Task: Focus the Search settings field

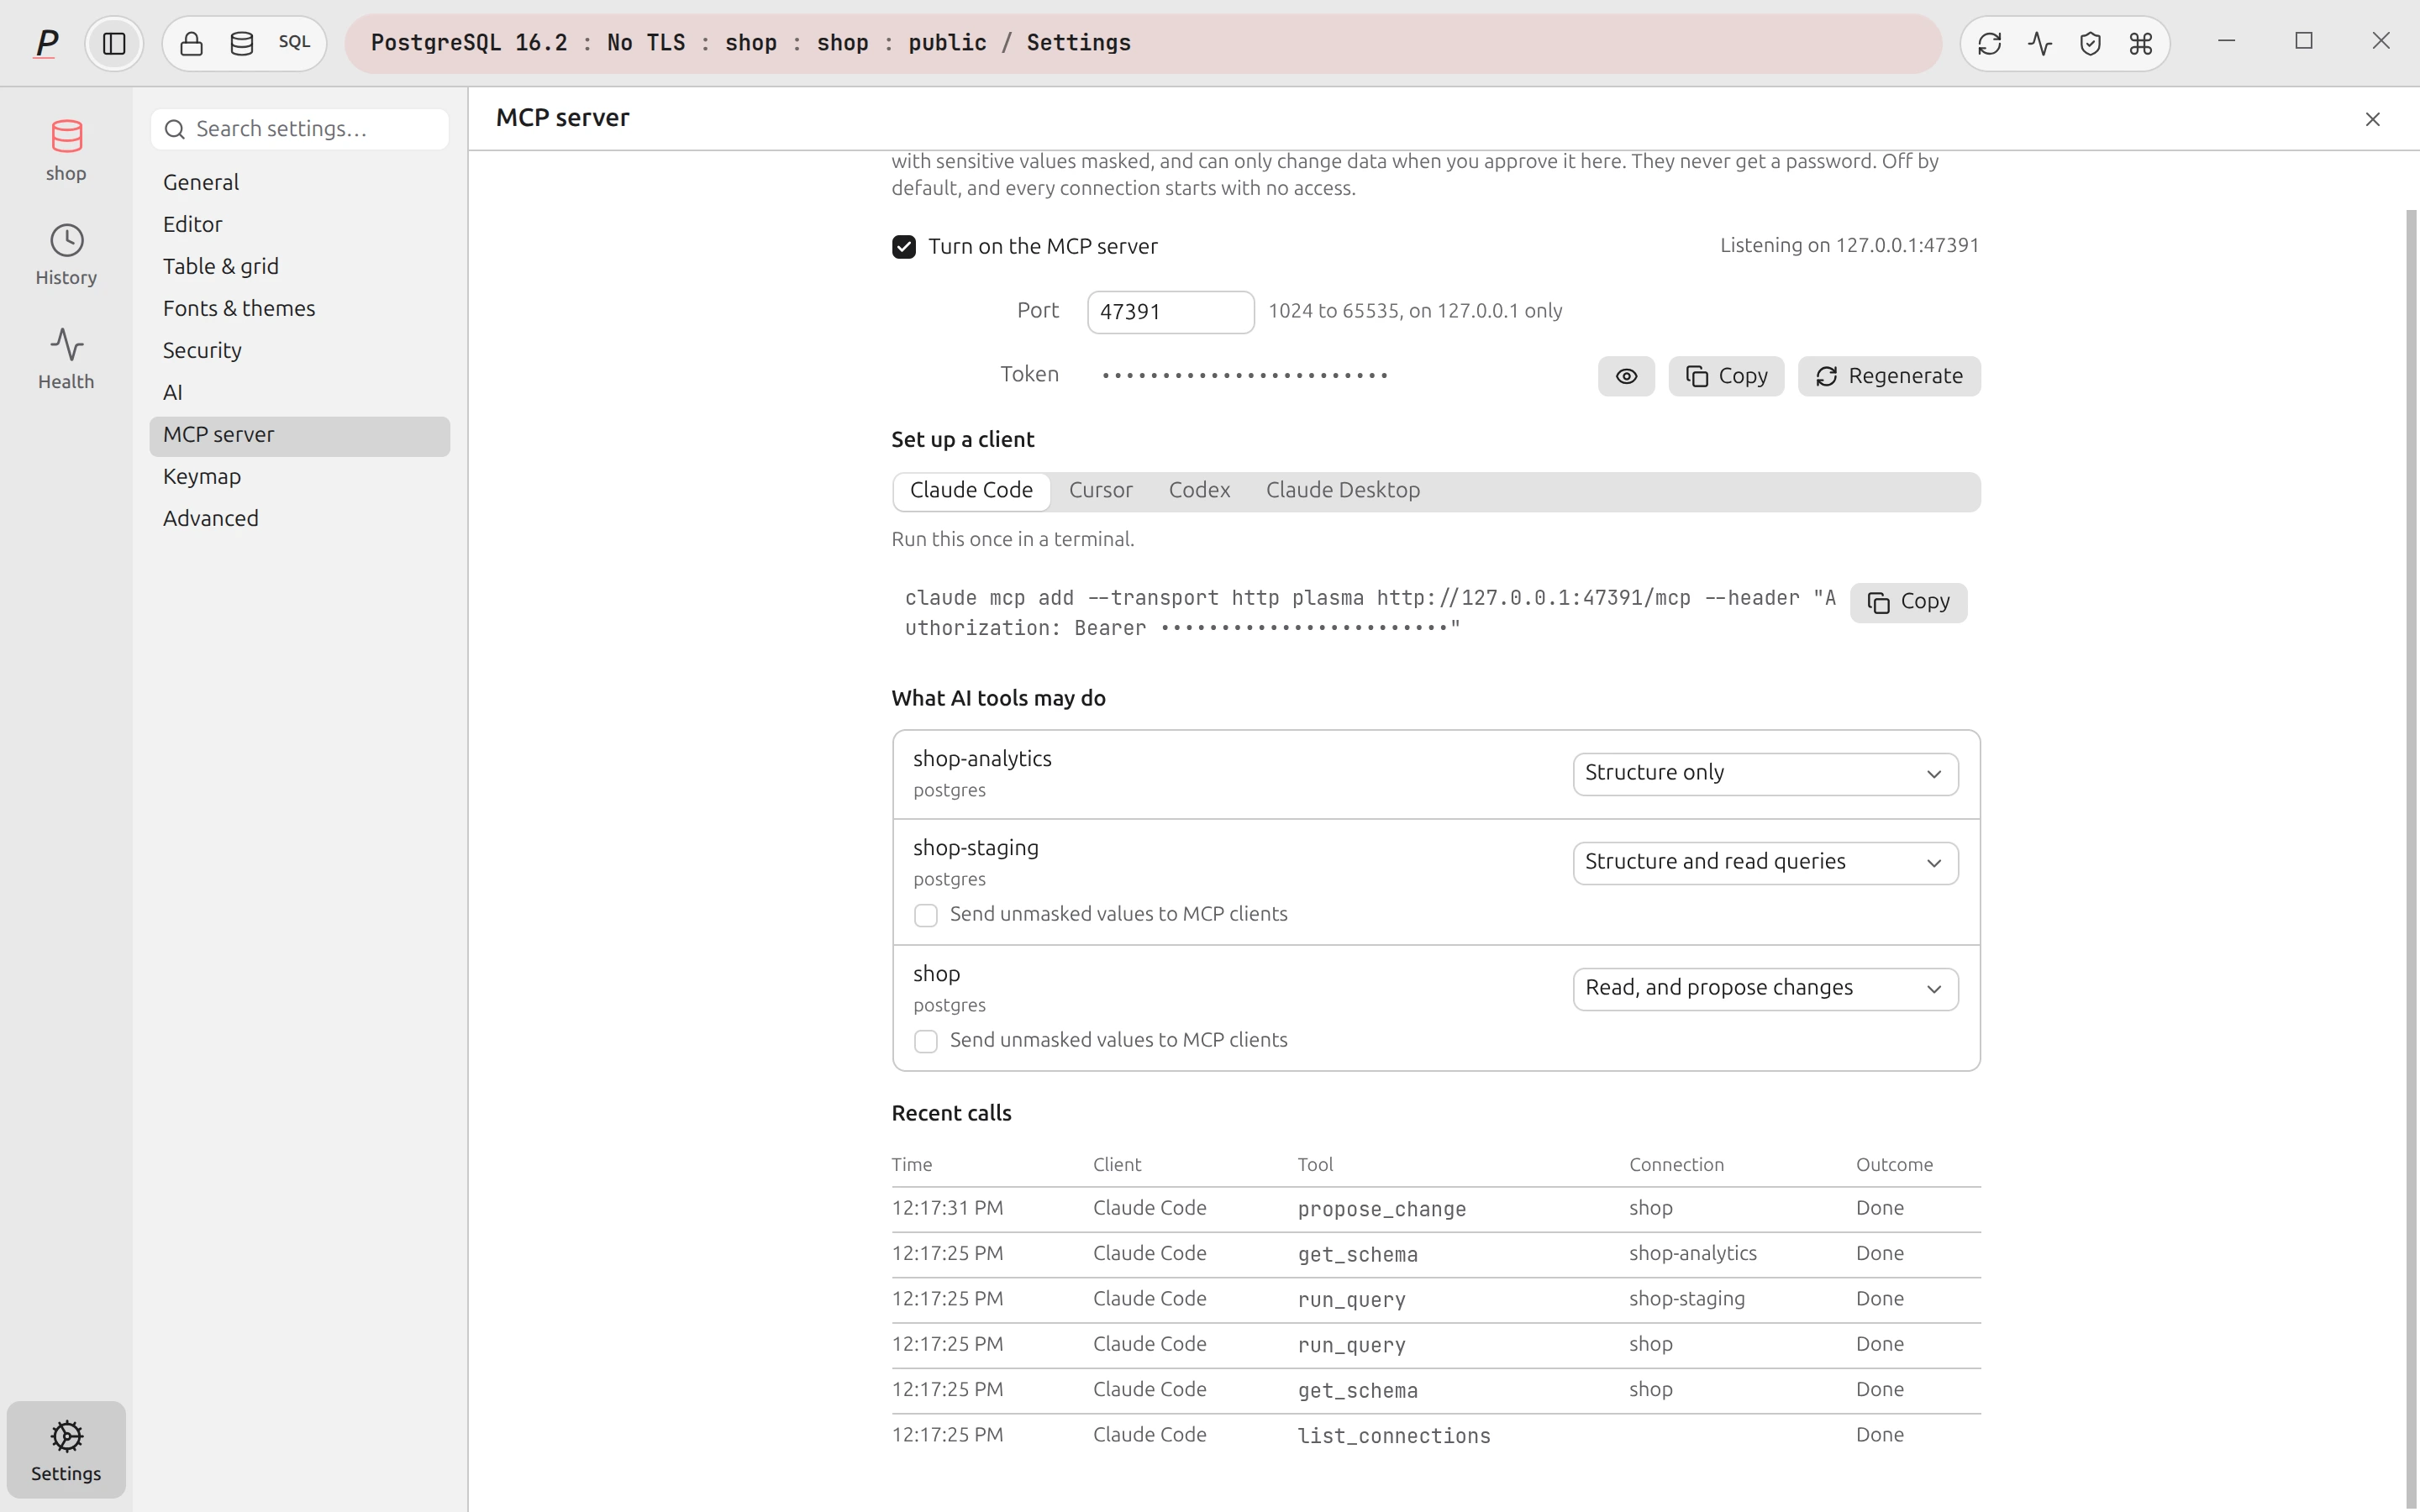Action: tap(300, 129)
